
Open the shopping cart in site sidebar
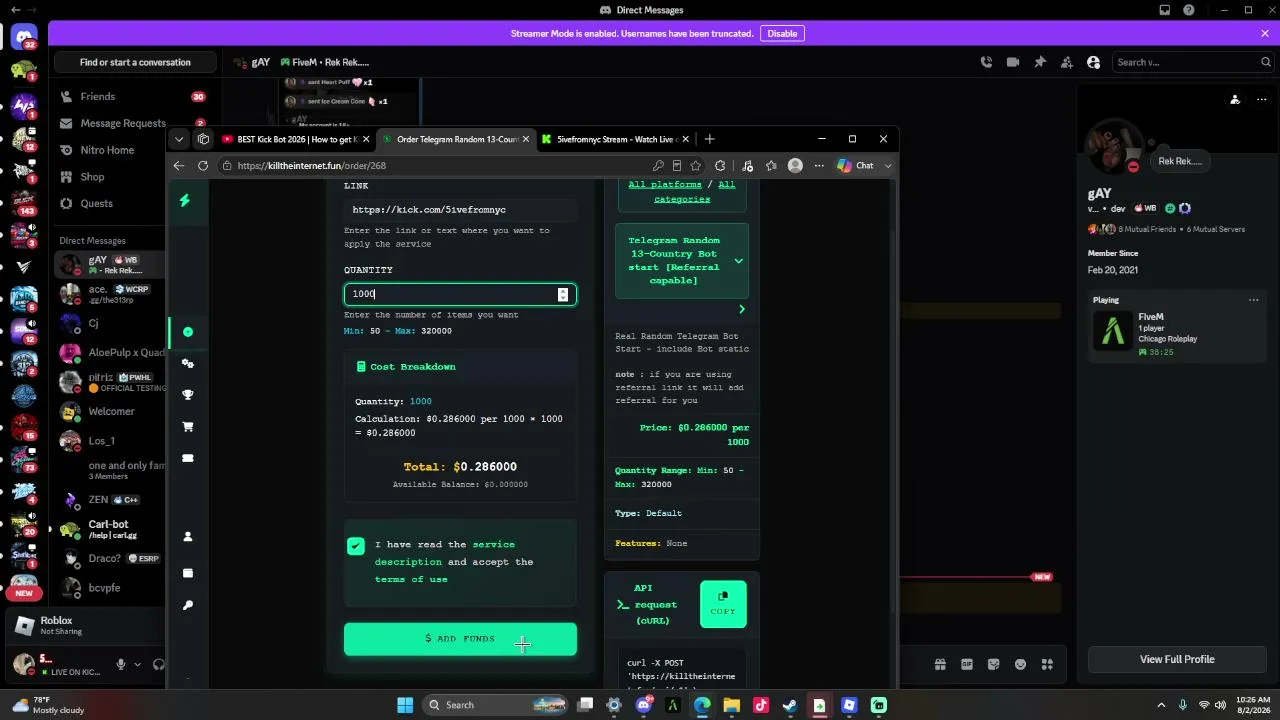pyautogui.click(x=187, y=426)
